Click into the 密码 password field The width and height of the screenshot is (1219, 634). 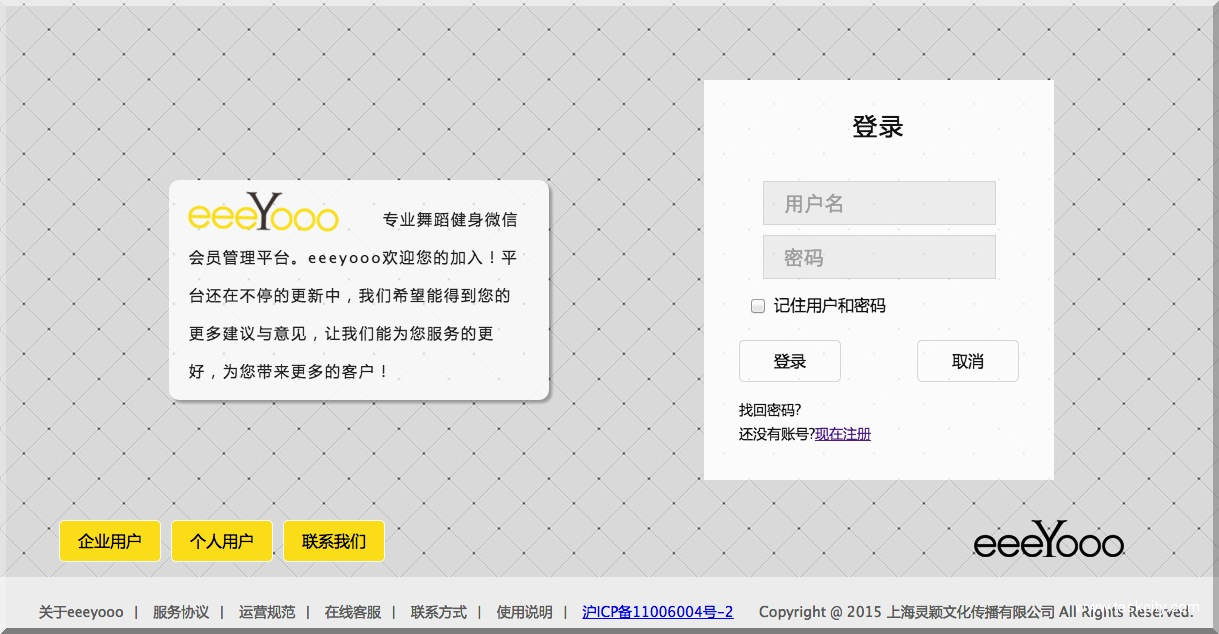[879, 257]
